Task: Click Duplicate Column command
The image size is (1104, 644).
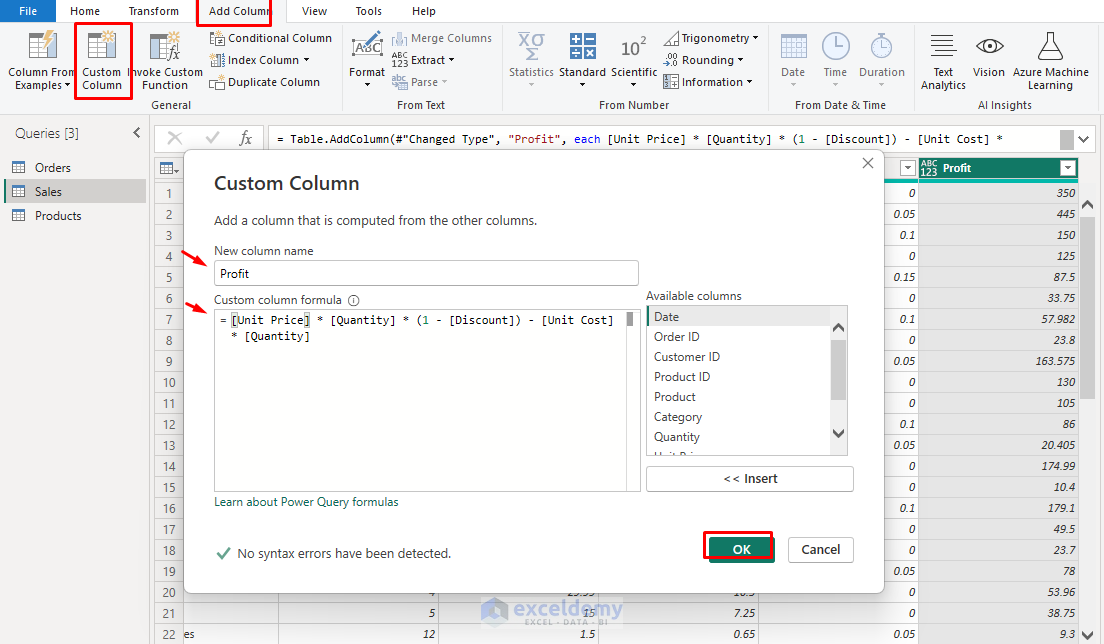Action: tap(265, 82)
